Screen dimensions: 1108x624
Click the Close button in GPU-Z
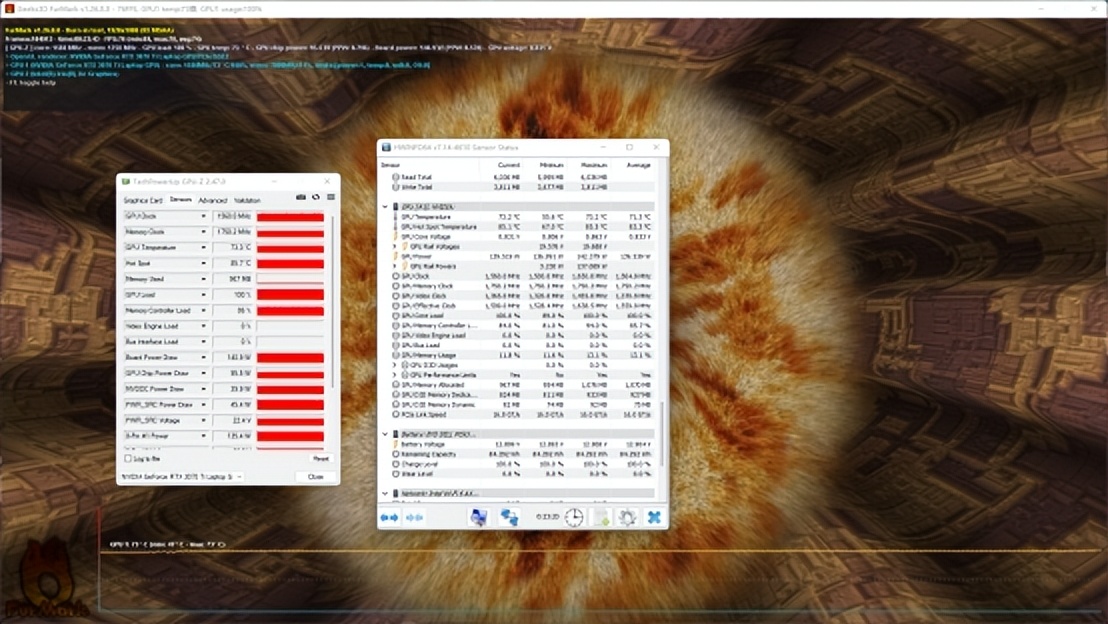tap(315, 477)
